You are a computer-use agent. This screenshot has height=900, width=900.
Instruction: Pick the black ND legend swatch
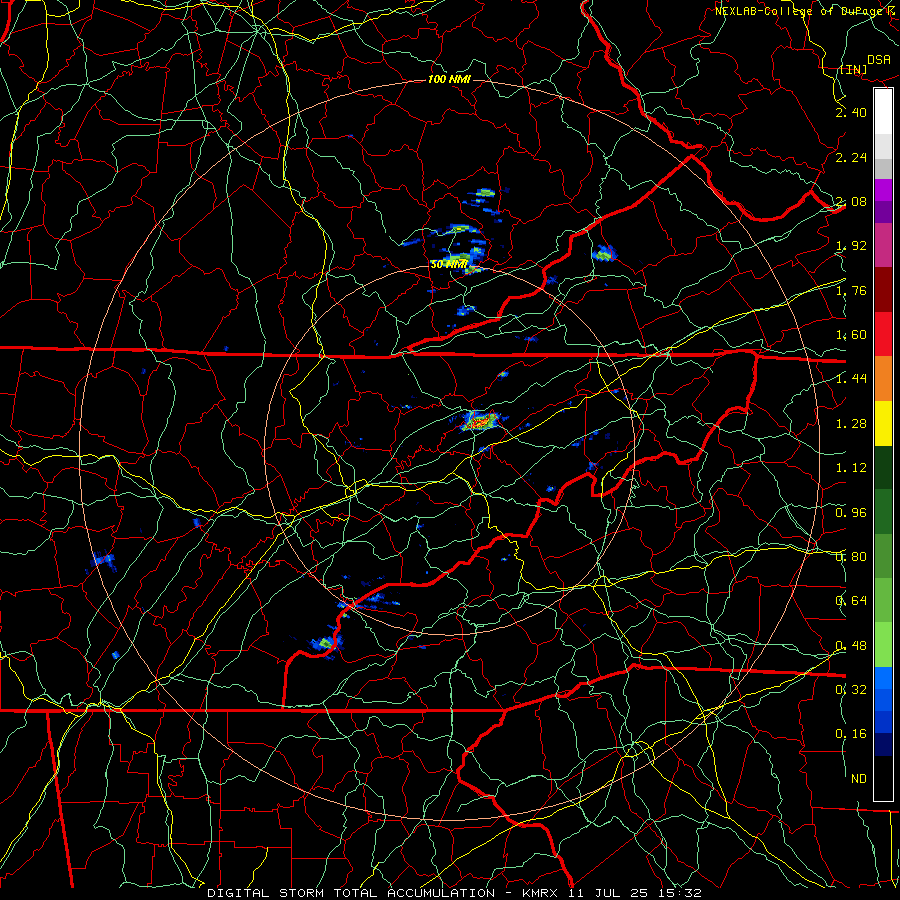[x=883, y=778]
